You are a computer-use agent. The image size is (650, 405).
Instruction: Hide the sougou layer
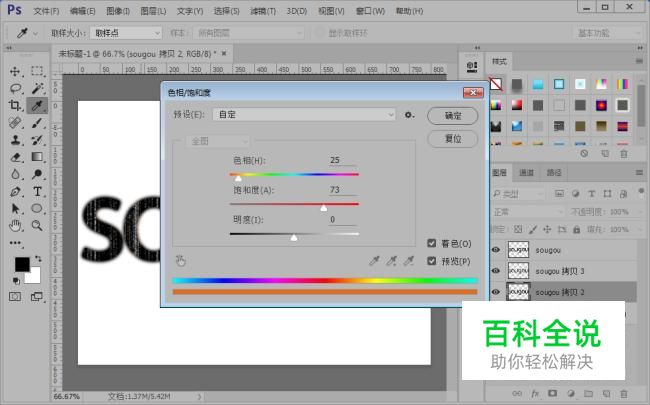[x=496, y=250]
